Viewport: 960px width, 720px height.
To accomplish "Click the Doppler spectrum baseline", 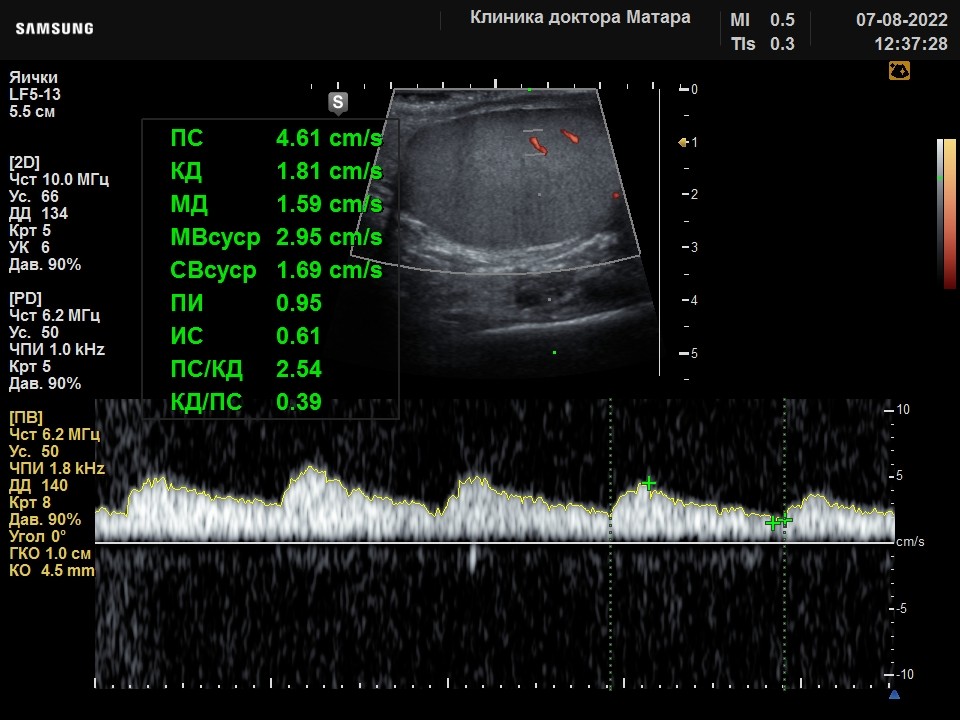I will pyautogui.click(x=495, y=542).
